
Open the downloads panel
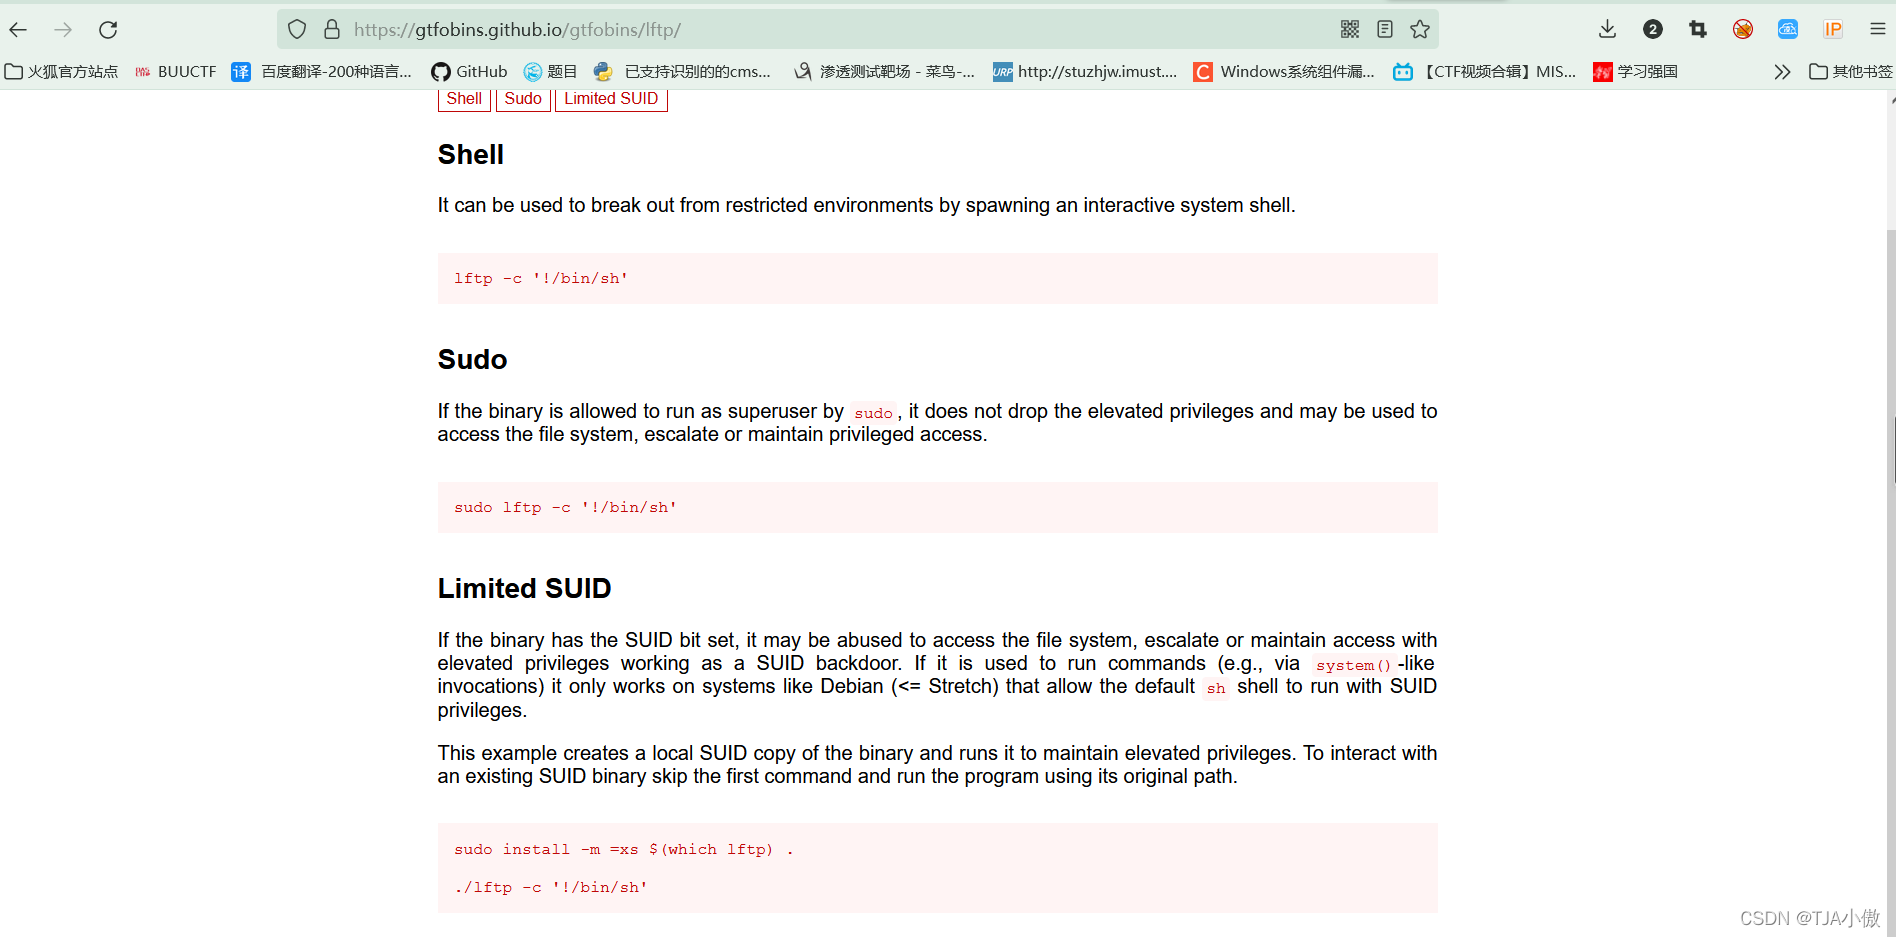(x=1607, y=30)
